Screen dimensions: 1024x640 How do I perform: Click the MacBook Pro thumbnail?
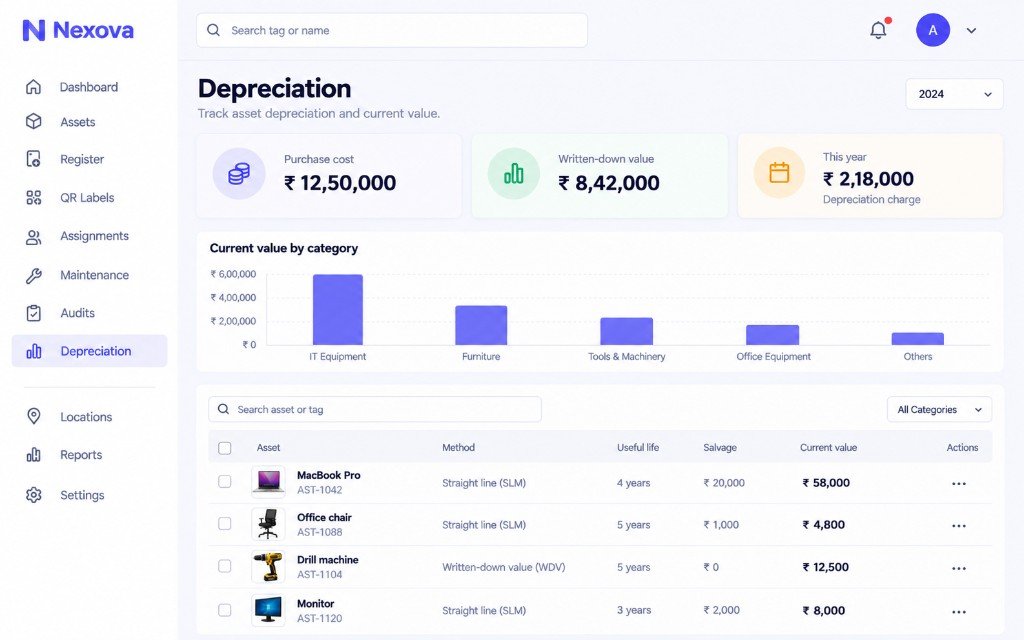point(268,482)
